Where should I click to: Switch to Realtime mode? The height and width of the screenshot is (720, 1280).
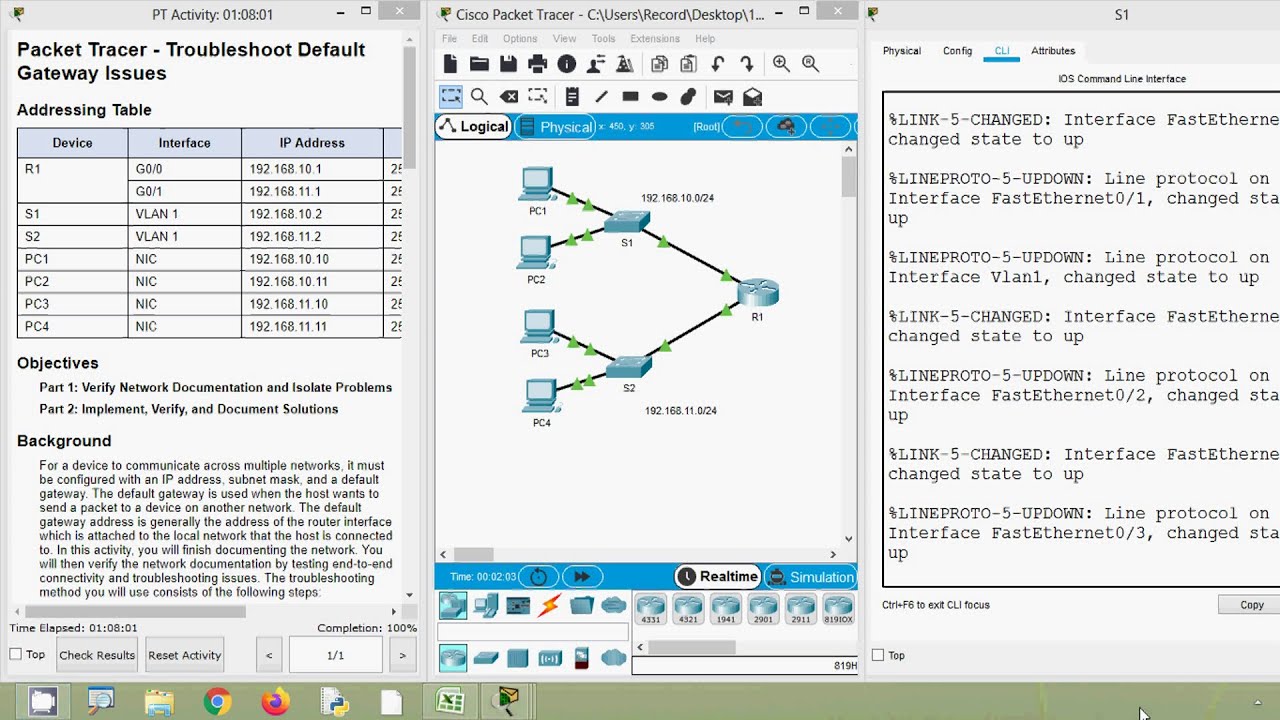718,577
